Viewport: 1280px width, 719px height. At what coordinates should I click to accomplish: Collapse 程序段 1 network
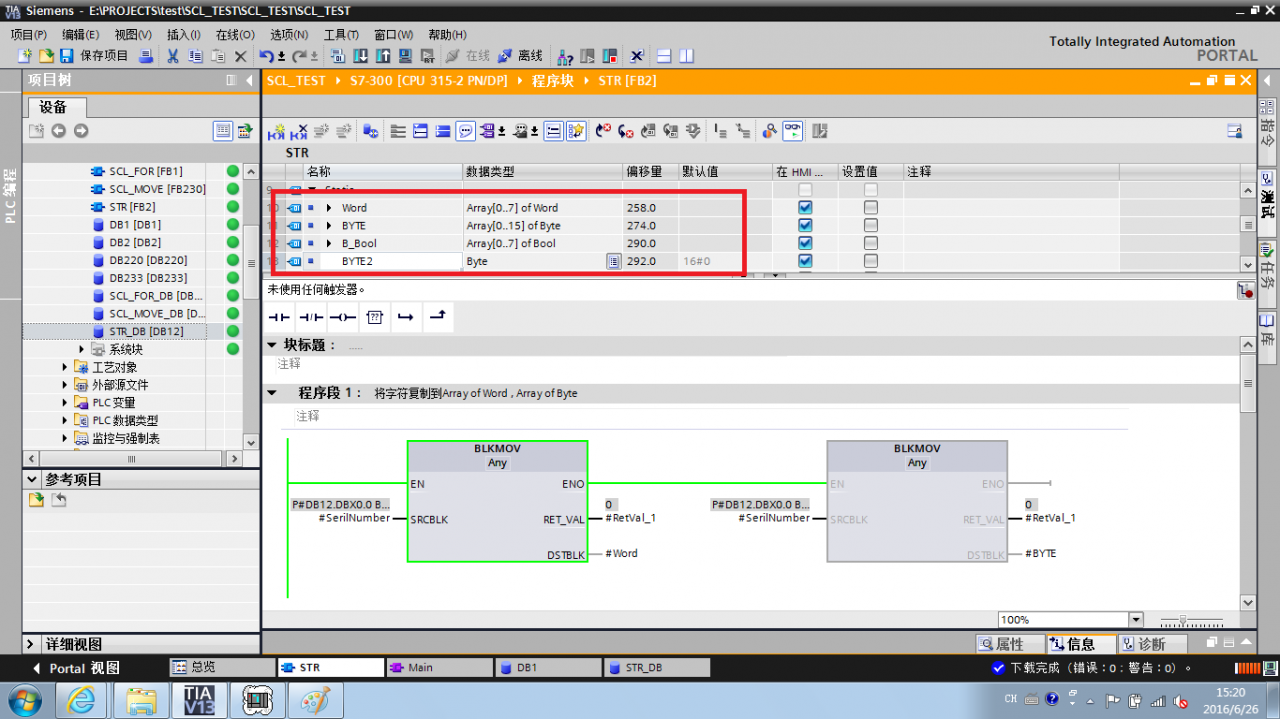tap(272, 393)
